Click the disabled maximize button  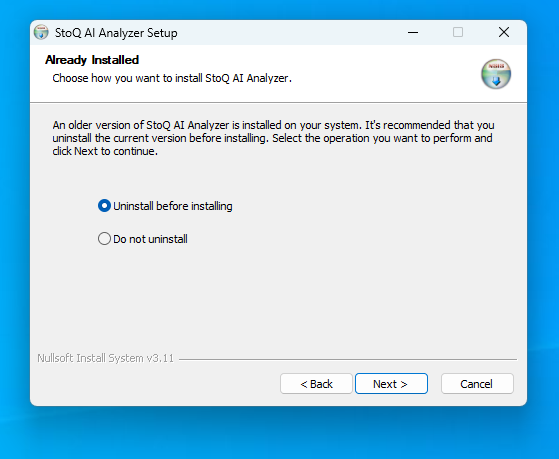(x=458, y=32)
